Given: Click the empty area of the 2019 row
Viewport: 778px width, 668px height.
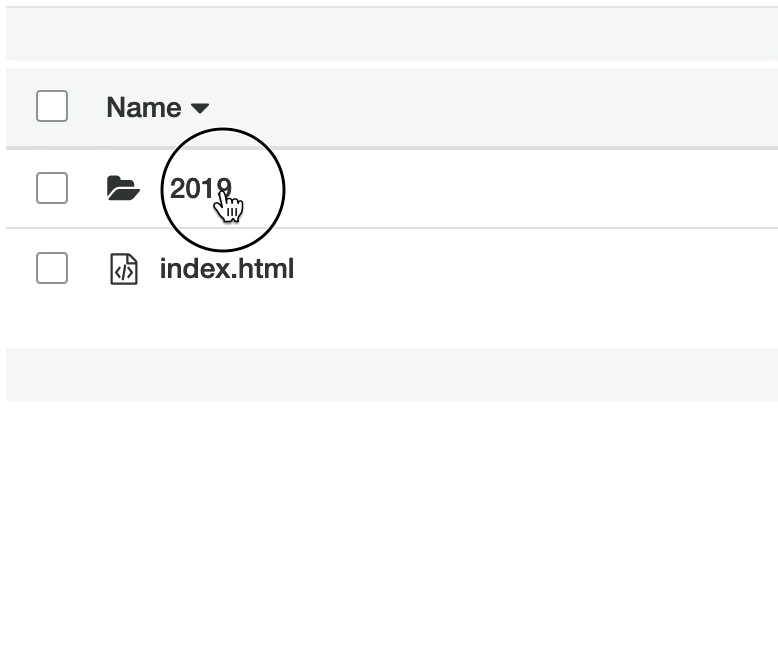Looking at the screenshot, I should coord(520,188).
